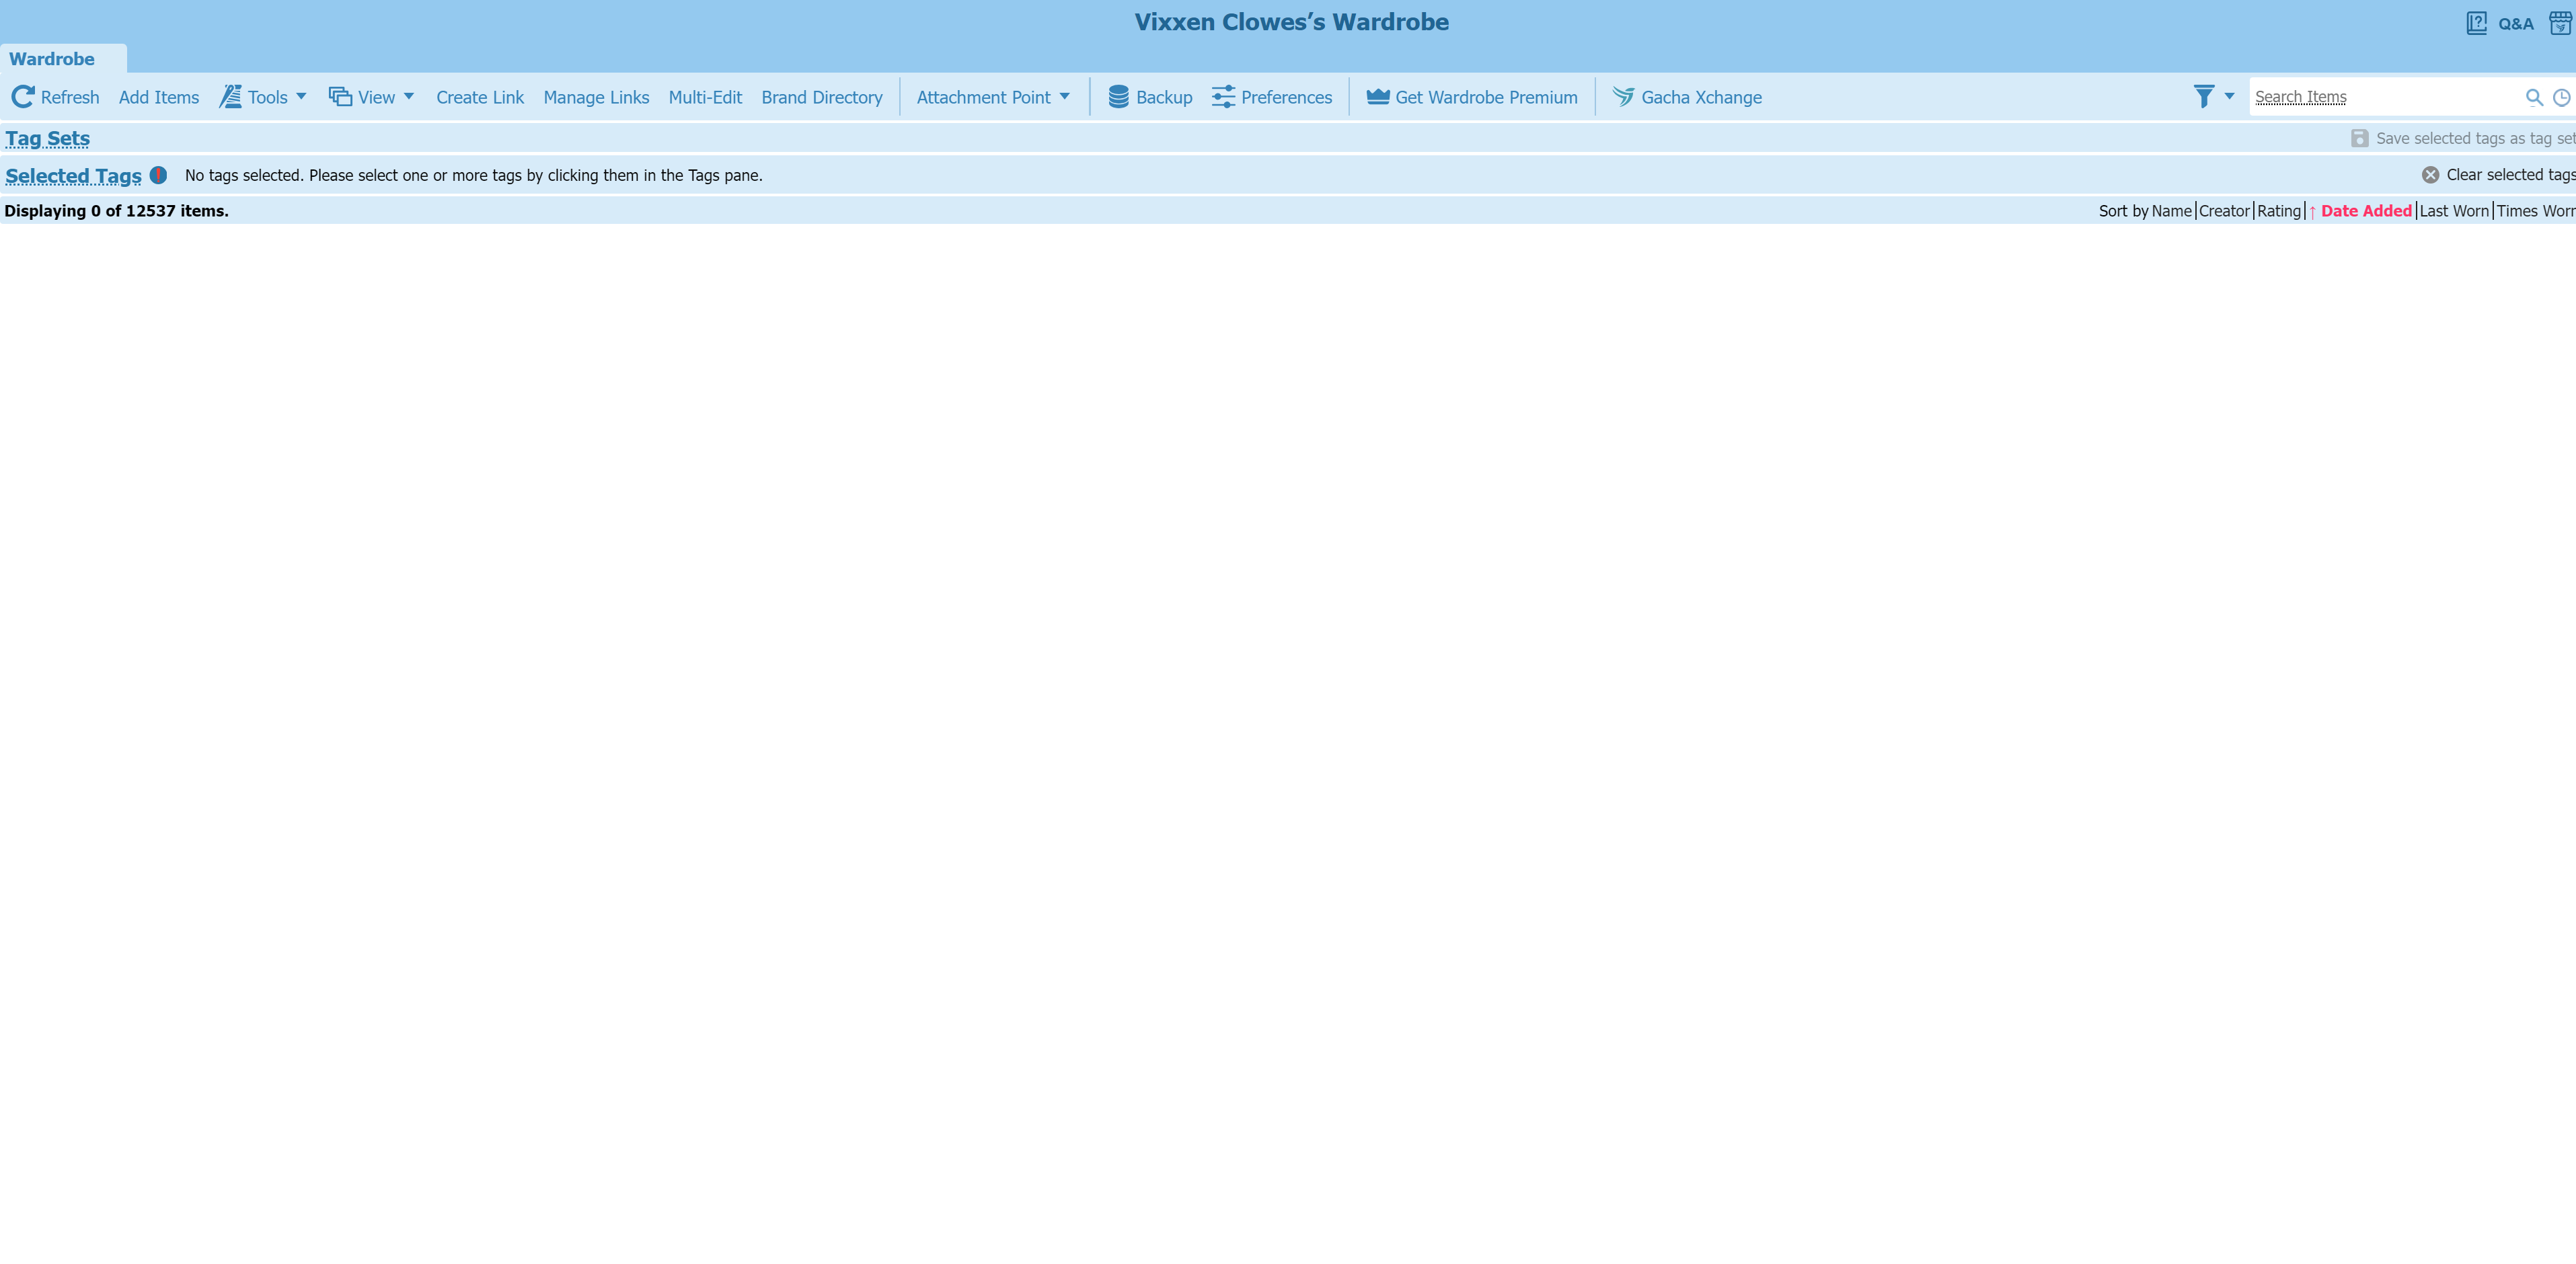This screenshot has height=1264, width=2576.
Task: Open Brand Directory
Action: 821,97
